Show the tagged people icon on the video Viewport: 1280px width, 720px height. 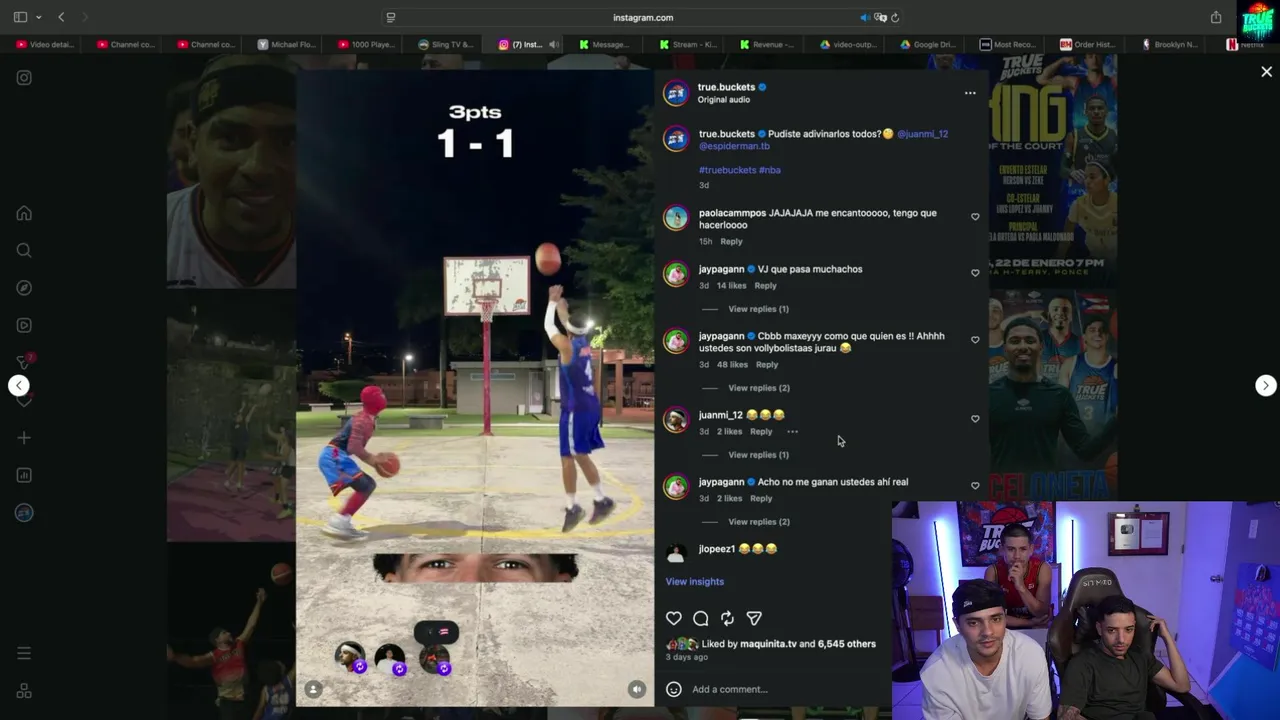[313, 689]
